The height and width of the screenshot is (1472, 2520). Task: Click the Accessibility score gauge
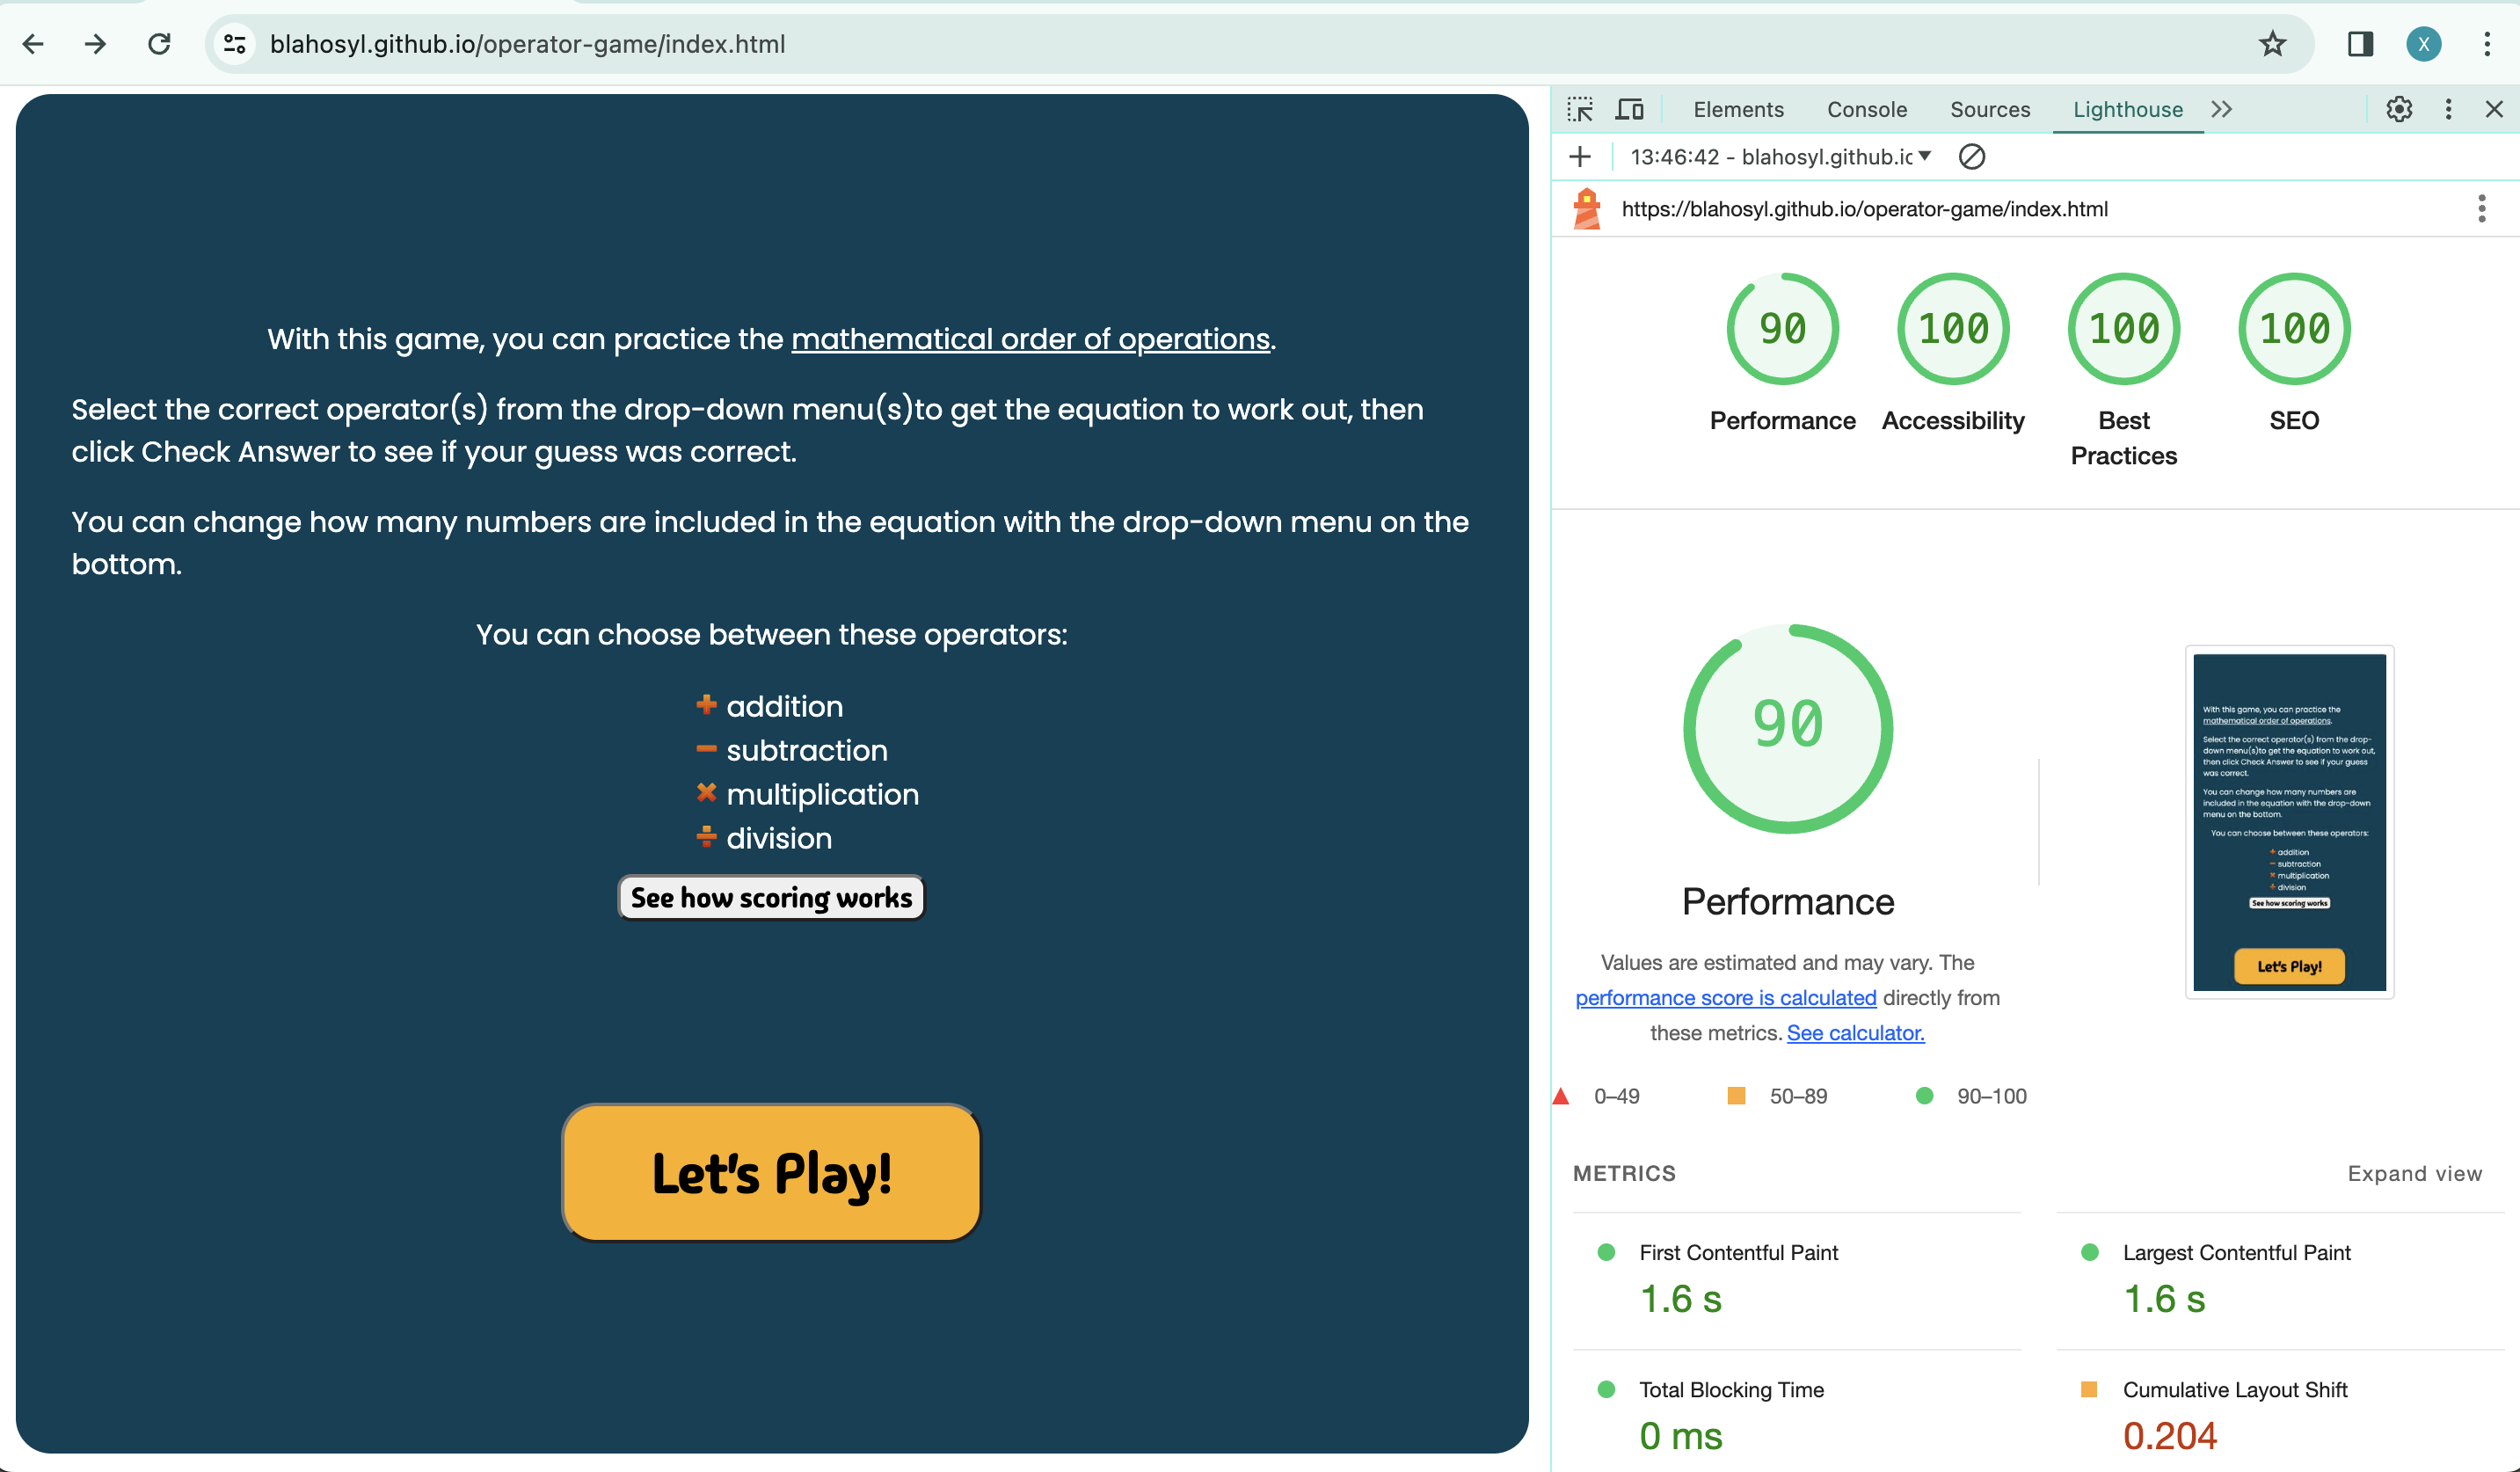pos(1952,329)
